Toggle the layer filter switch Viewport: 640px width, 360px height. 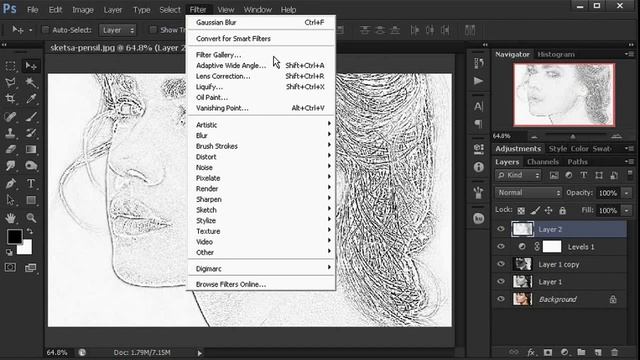pos(630,175)
